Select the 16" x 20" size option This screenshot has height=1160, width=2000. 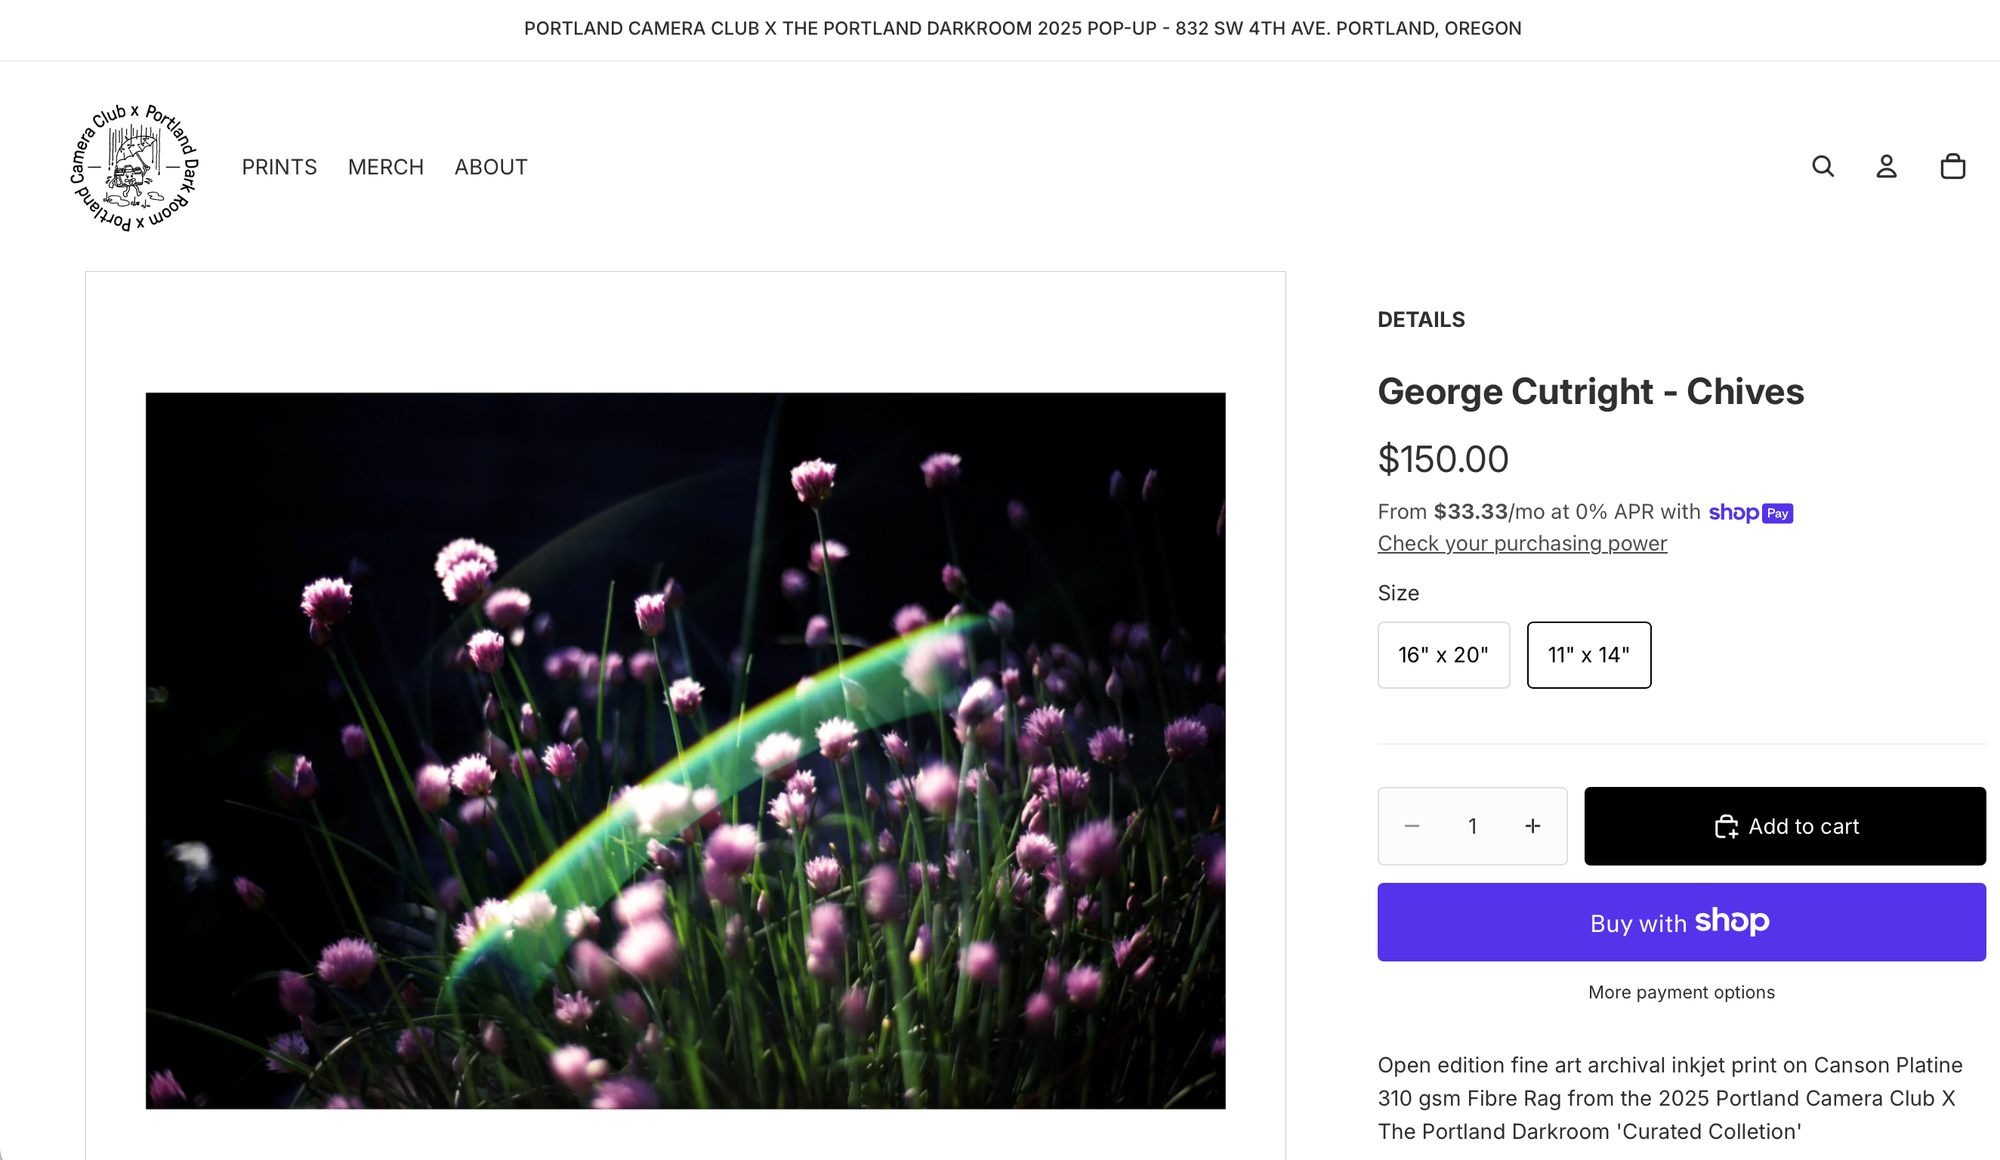(x=1443, y=655)
